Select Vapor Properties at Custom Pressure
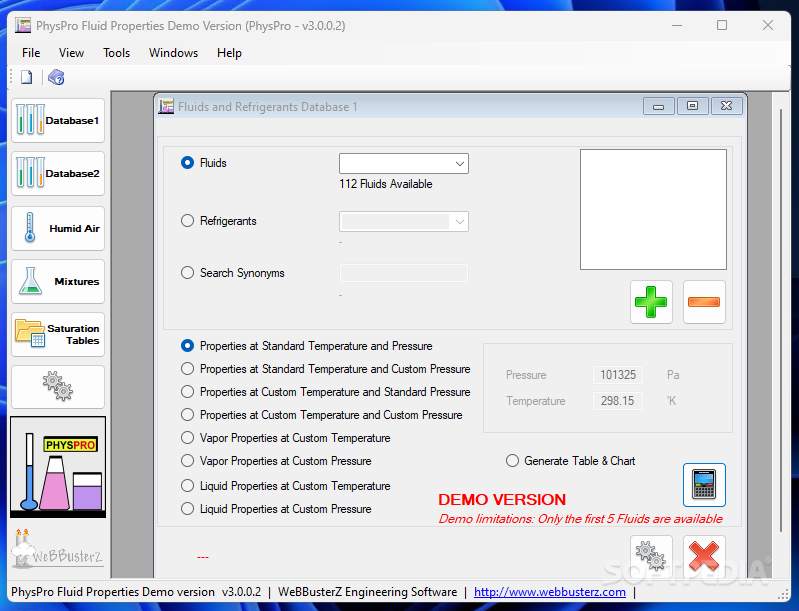This screenshot has width=799, height=611. coord(188,461)
